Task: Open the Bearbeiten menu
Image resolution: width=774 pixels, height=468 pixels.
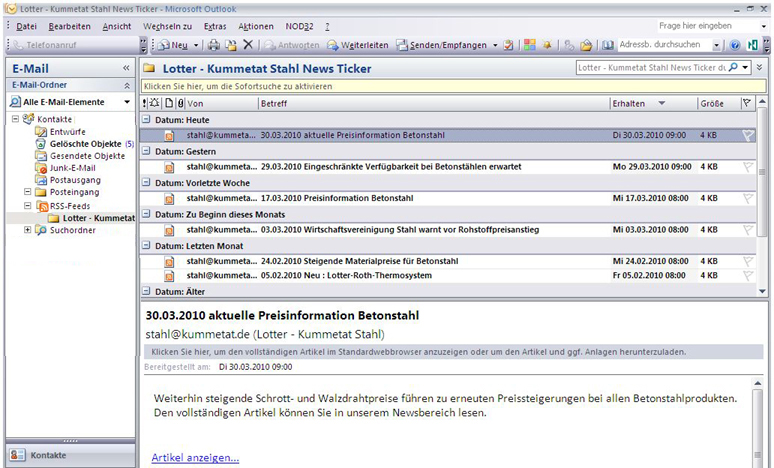Action: point(69,26)
